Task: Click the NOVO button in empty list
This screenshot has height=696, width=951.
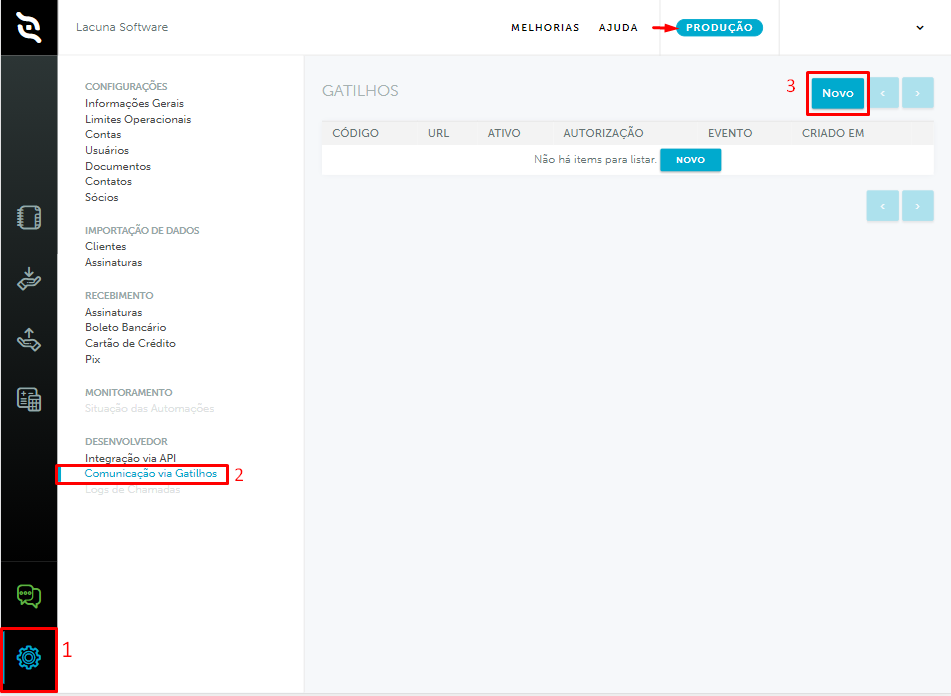Action: click(x=690, y=160)
